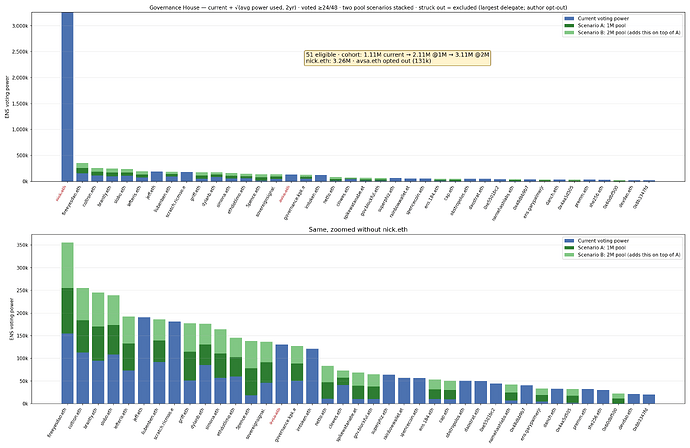Click the yellow cohort summary annotation box
690x448 pixels.
point(397,58)
